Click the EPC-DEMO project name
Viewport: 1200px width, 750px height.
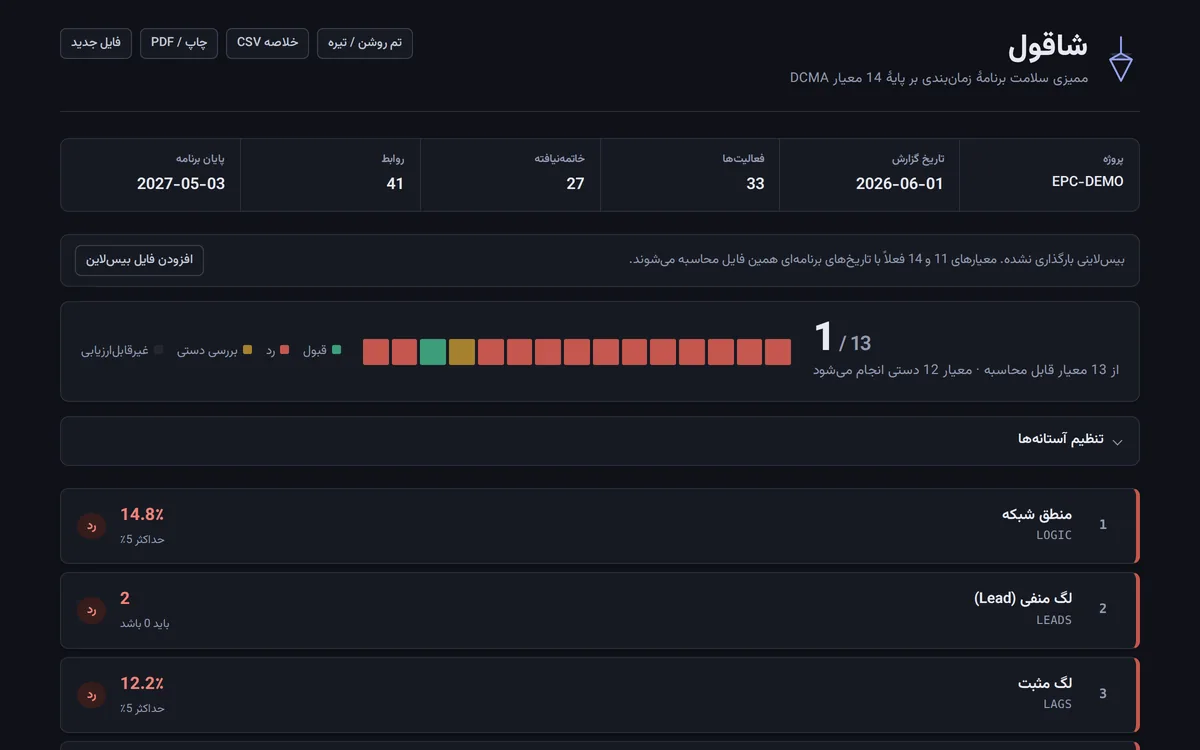click(1088, 182)
